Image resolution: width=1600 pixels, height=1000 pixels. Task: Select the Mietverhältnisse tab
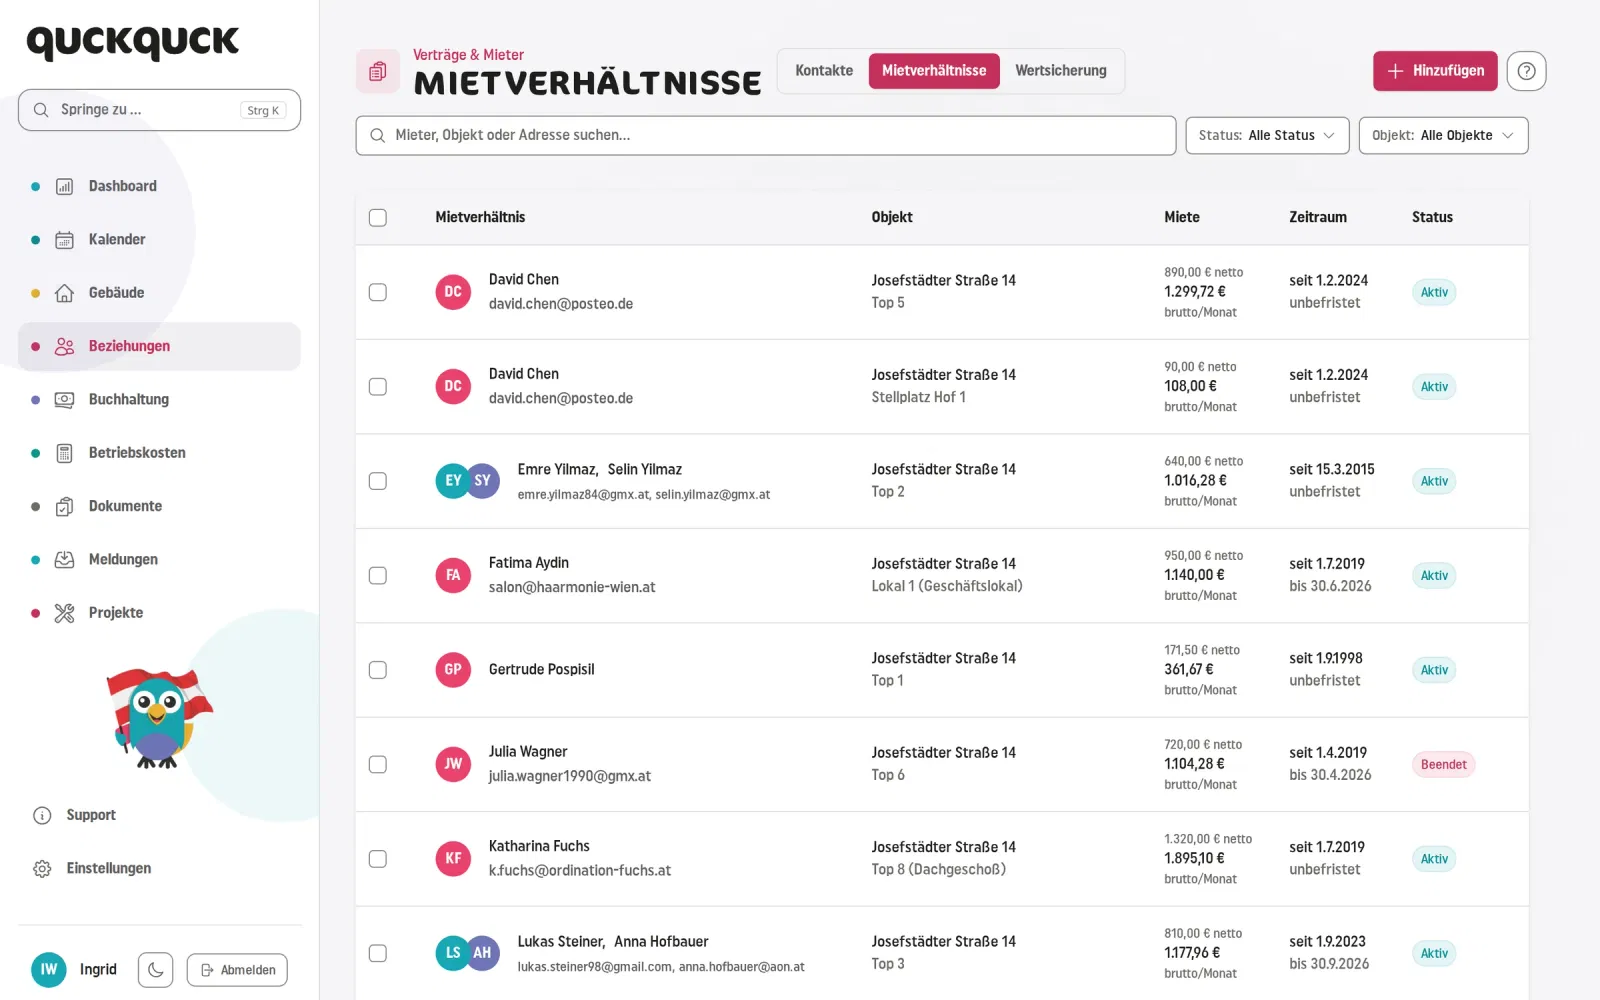coord(934,71)
